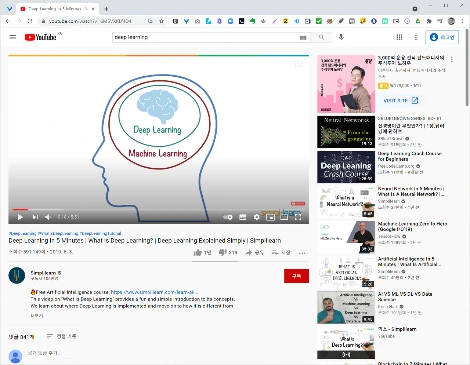
Task: Reload the page with the refresh icon
Action: [30, 21]
